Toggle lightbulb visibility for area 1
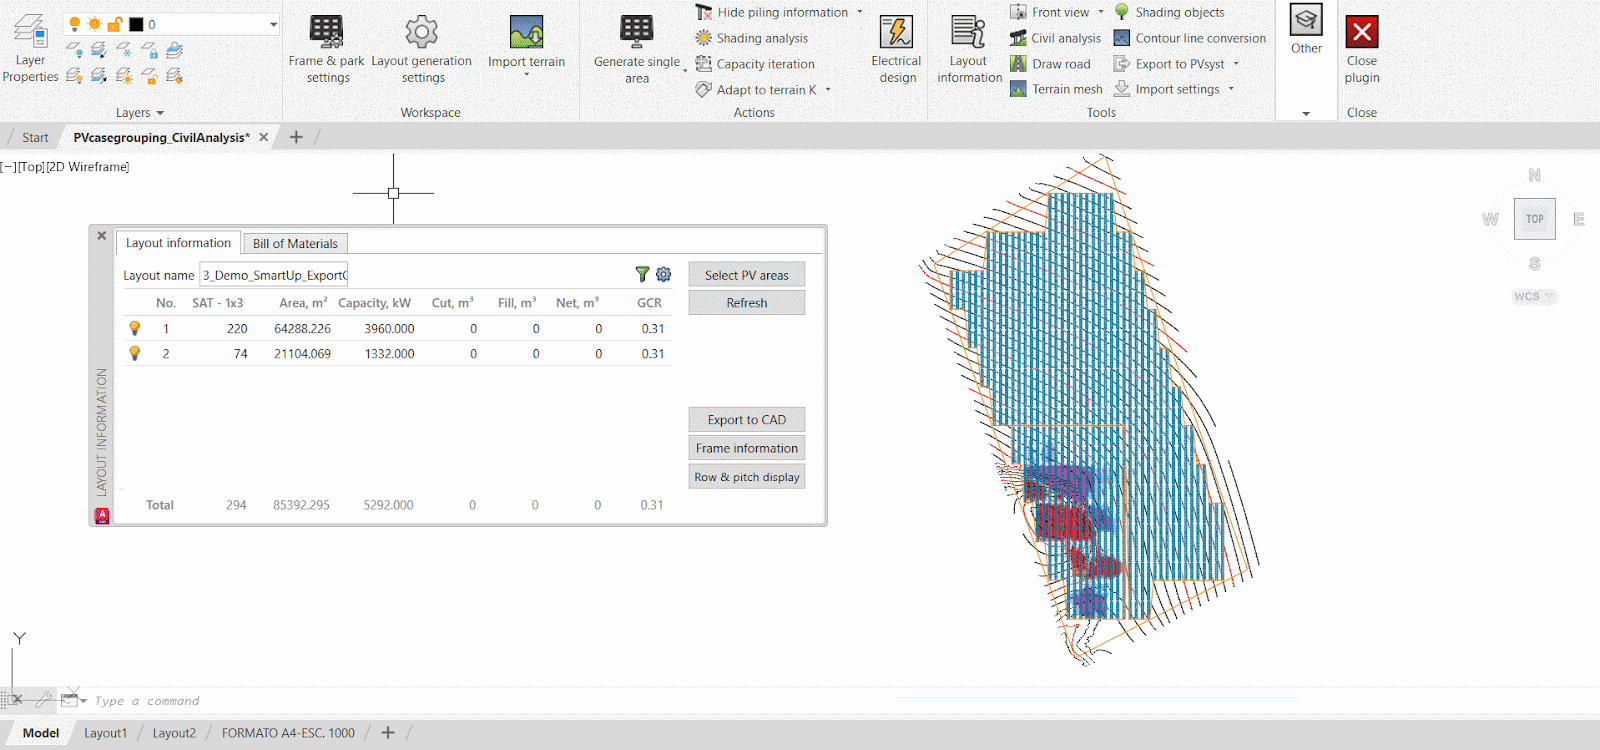This screenshot has height=750, width=1600. (135, 328)
